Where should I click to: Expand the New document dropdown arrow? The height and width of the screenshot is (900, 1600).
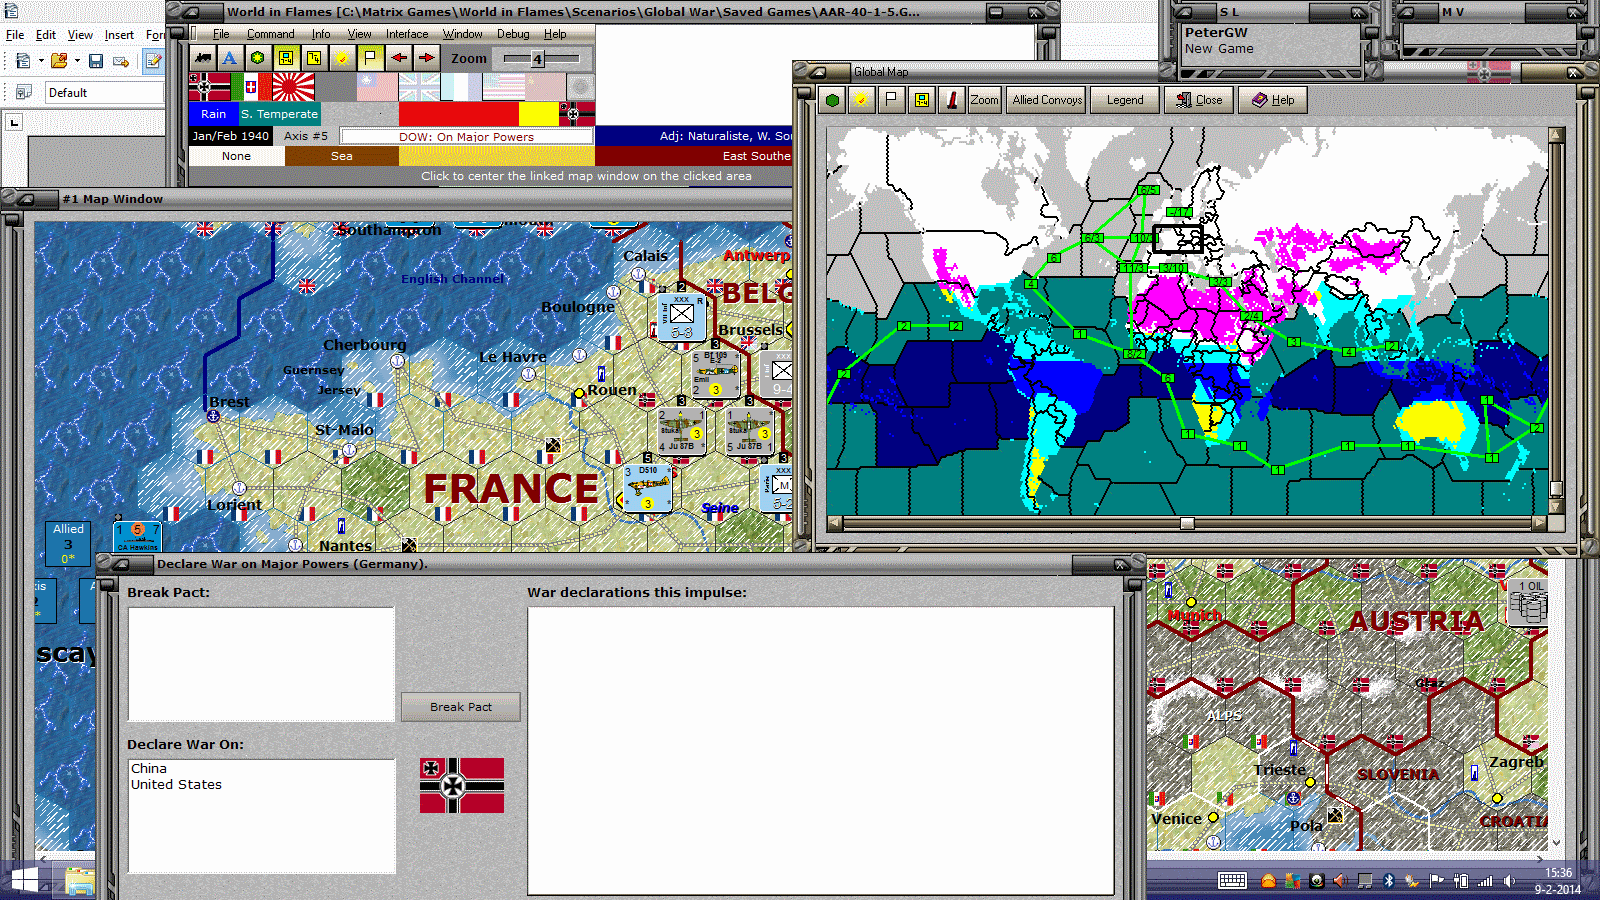[x=41, y=61]
